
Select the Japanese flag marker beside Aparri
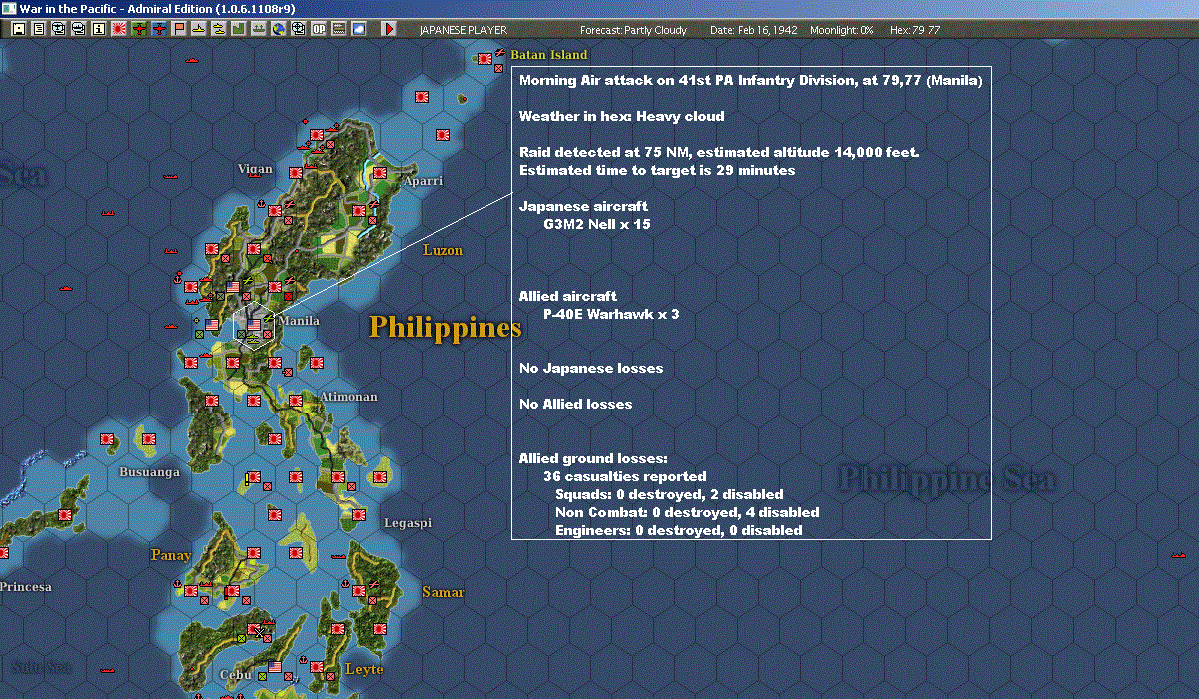pyautogui.click(x=380, y=173)
